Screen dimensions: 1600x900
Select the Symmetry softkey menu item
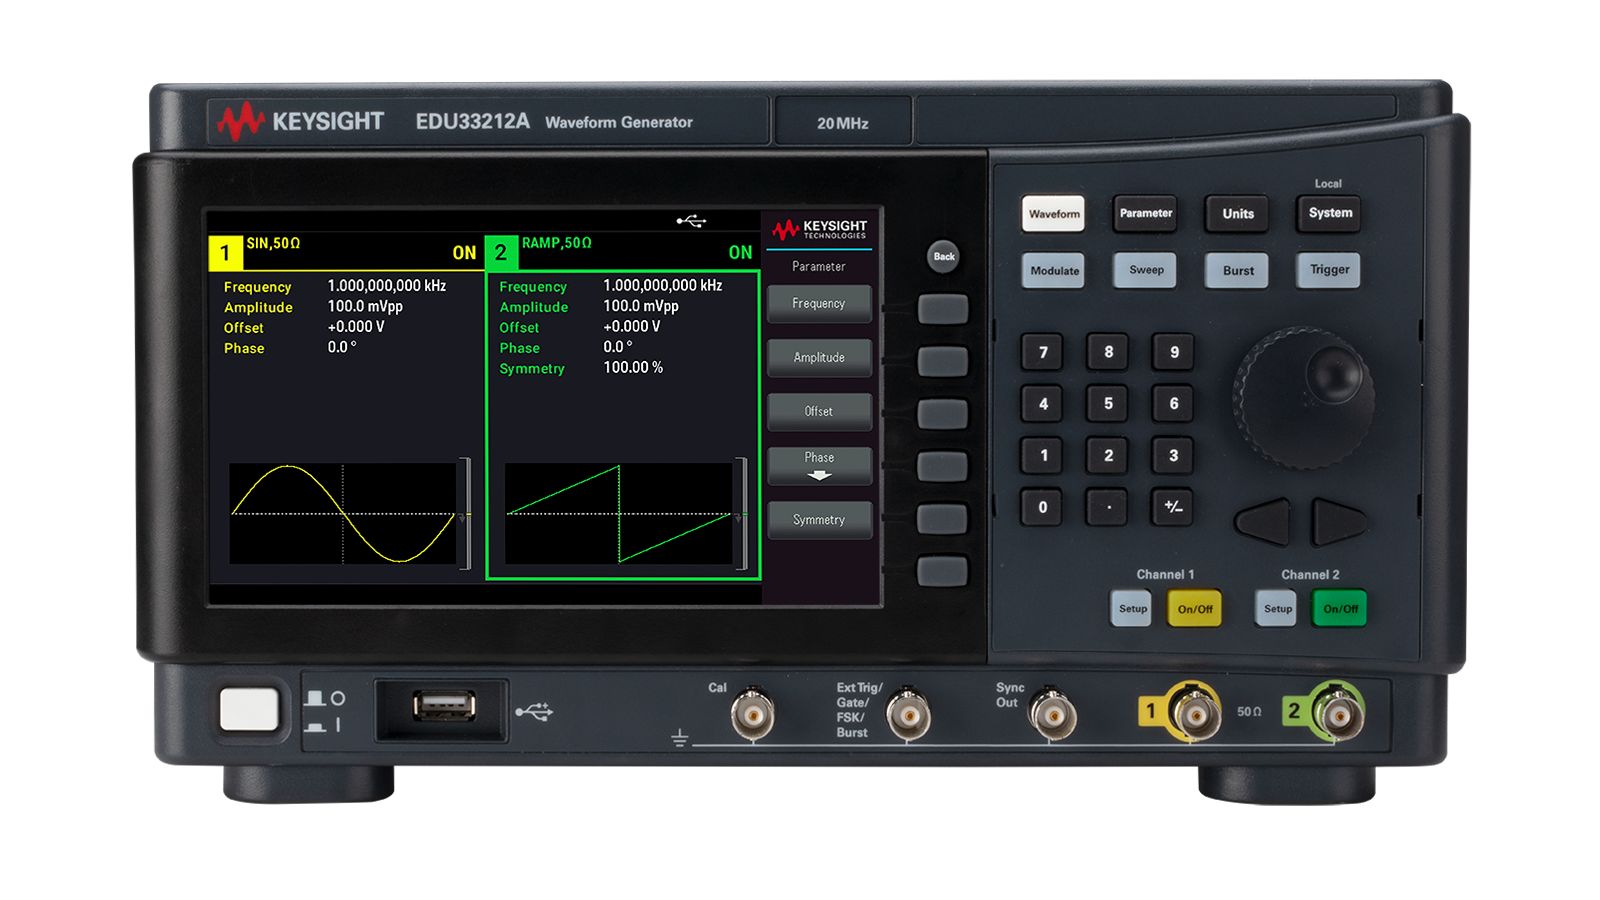(x=819, y=520)
